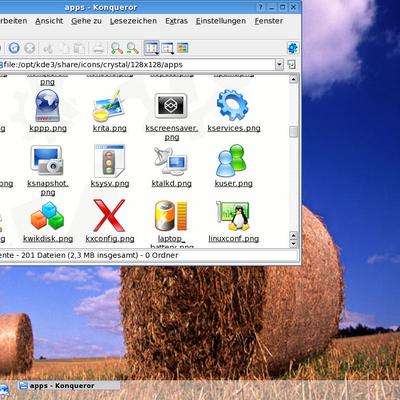Click the Print toolbar icon

point(98,48)
